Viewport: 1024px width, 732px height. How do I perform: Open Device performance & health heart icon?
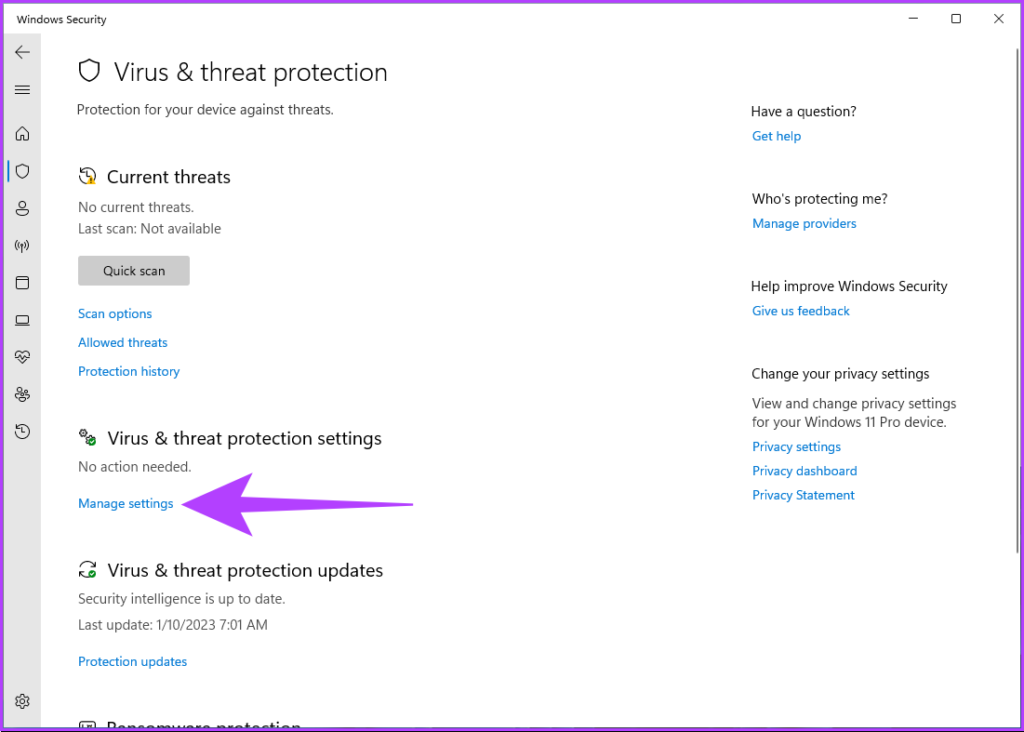pyautogui.click(x=22, y=357)
